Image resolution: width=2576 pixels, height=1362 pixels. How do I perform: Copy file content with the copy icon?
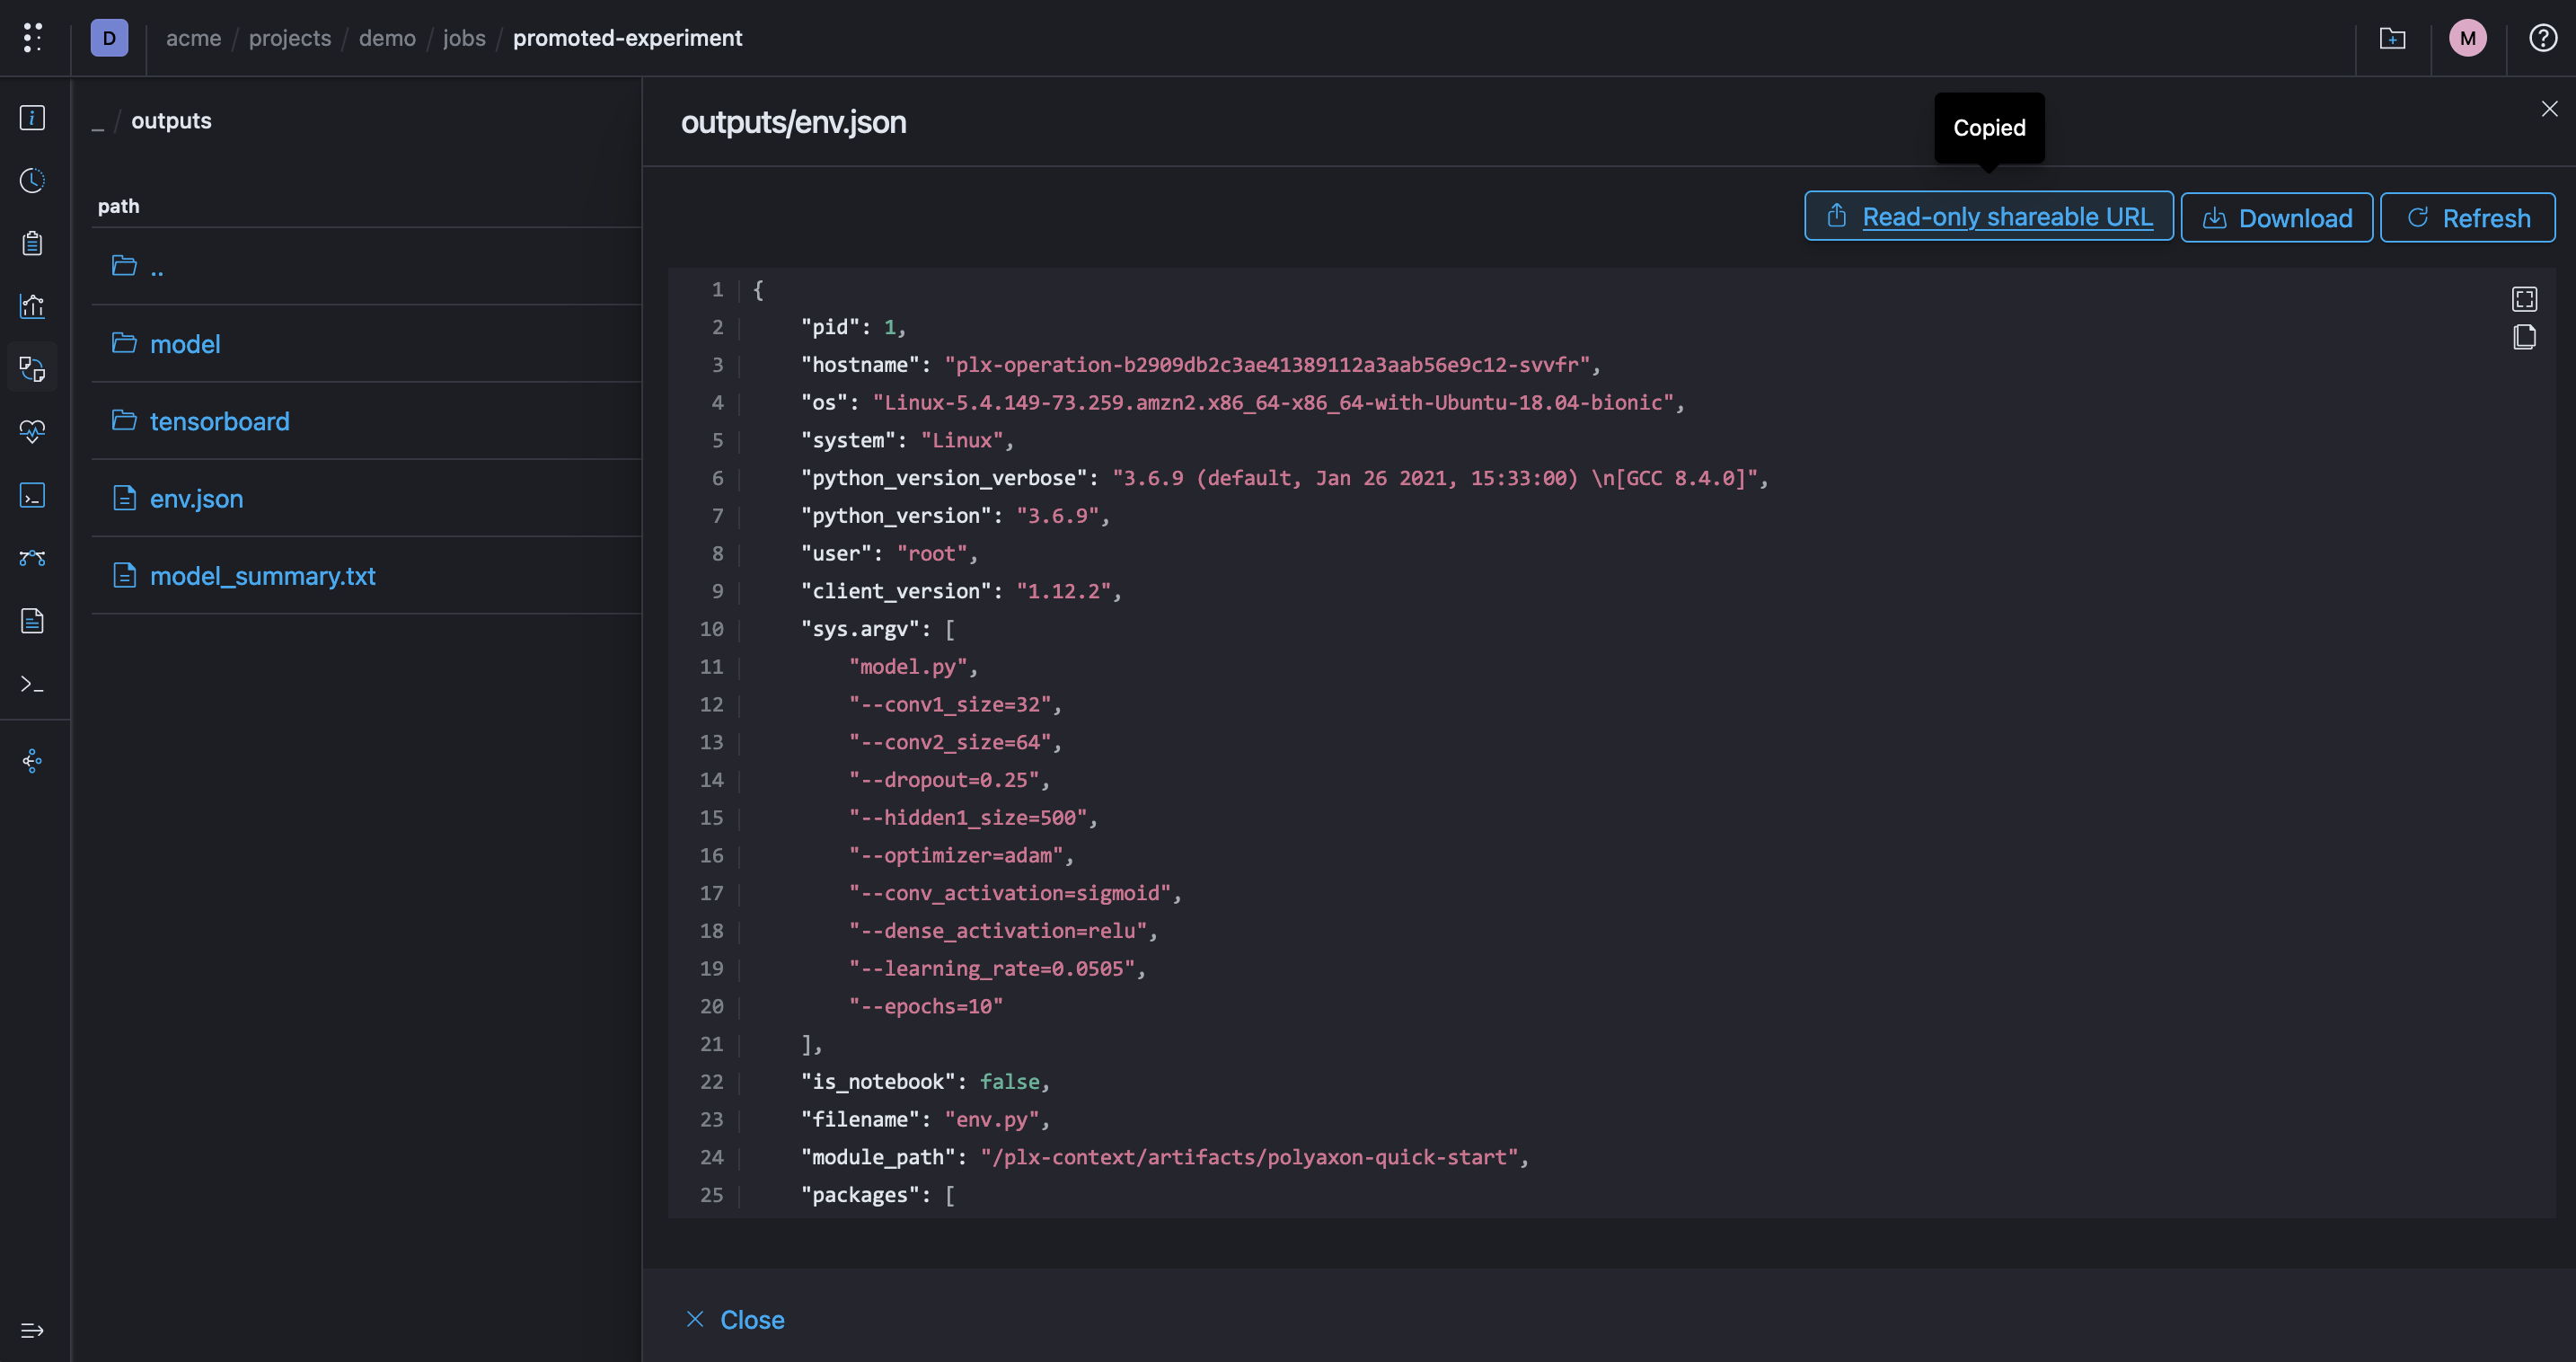pyautogui.click(x=2524, y=337)
